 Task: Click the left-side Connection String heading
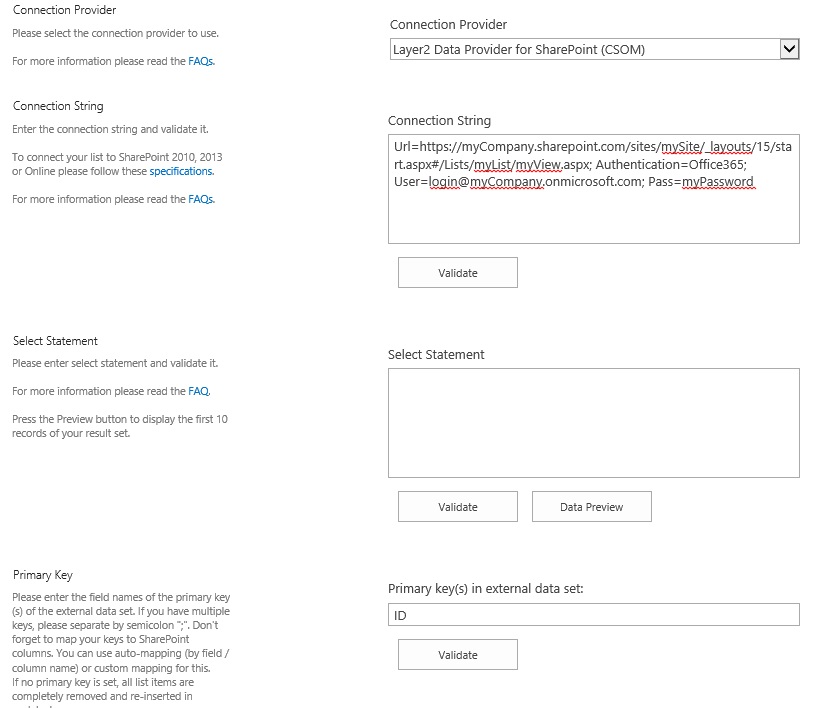pyautogui.click(x=58, y=106)
